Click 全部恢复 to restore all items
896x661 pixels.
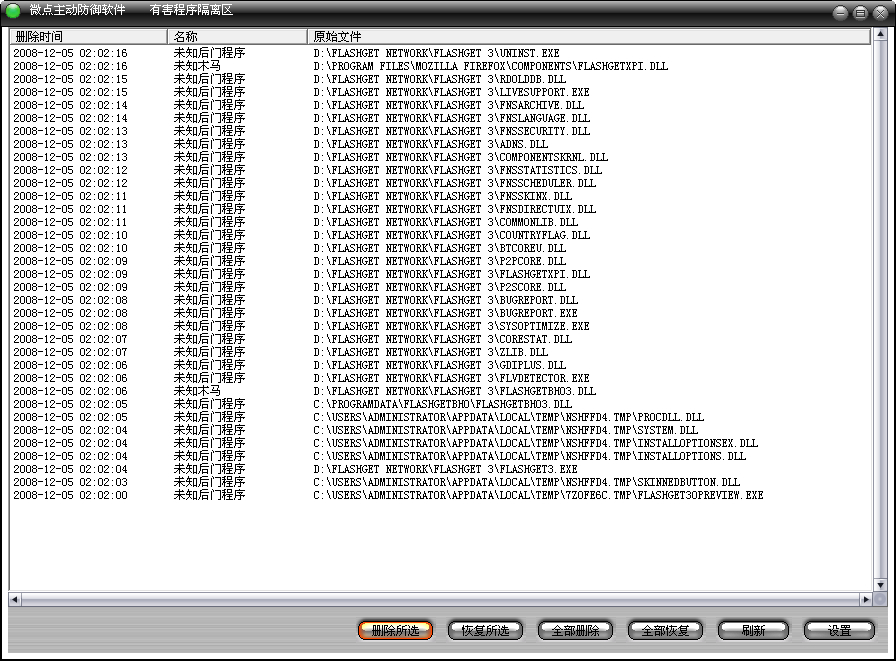point(665,630)
